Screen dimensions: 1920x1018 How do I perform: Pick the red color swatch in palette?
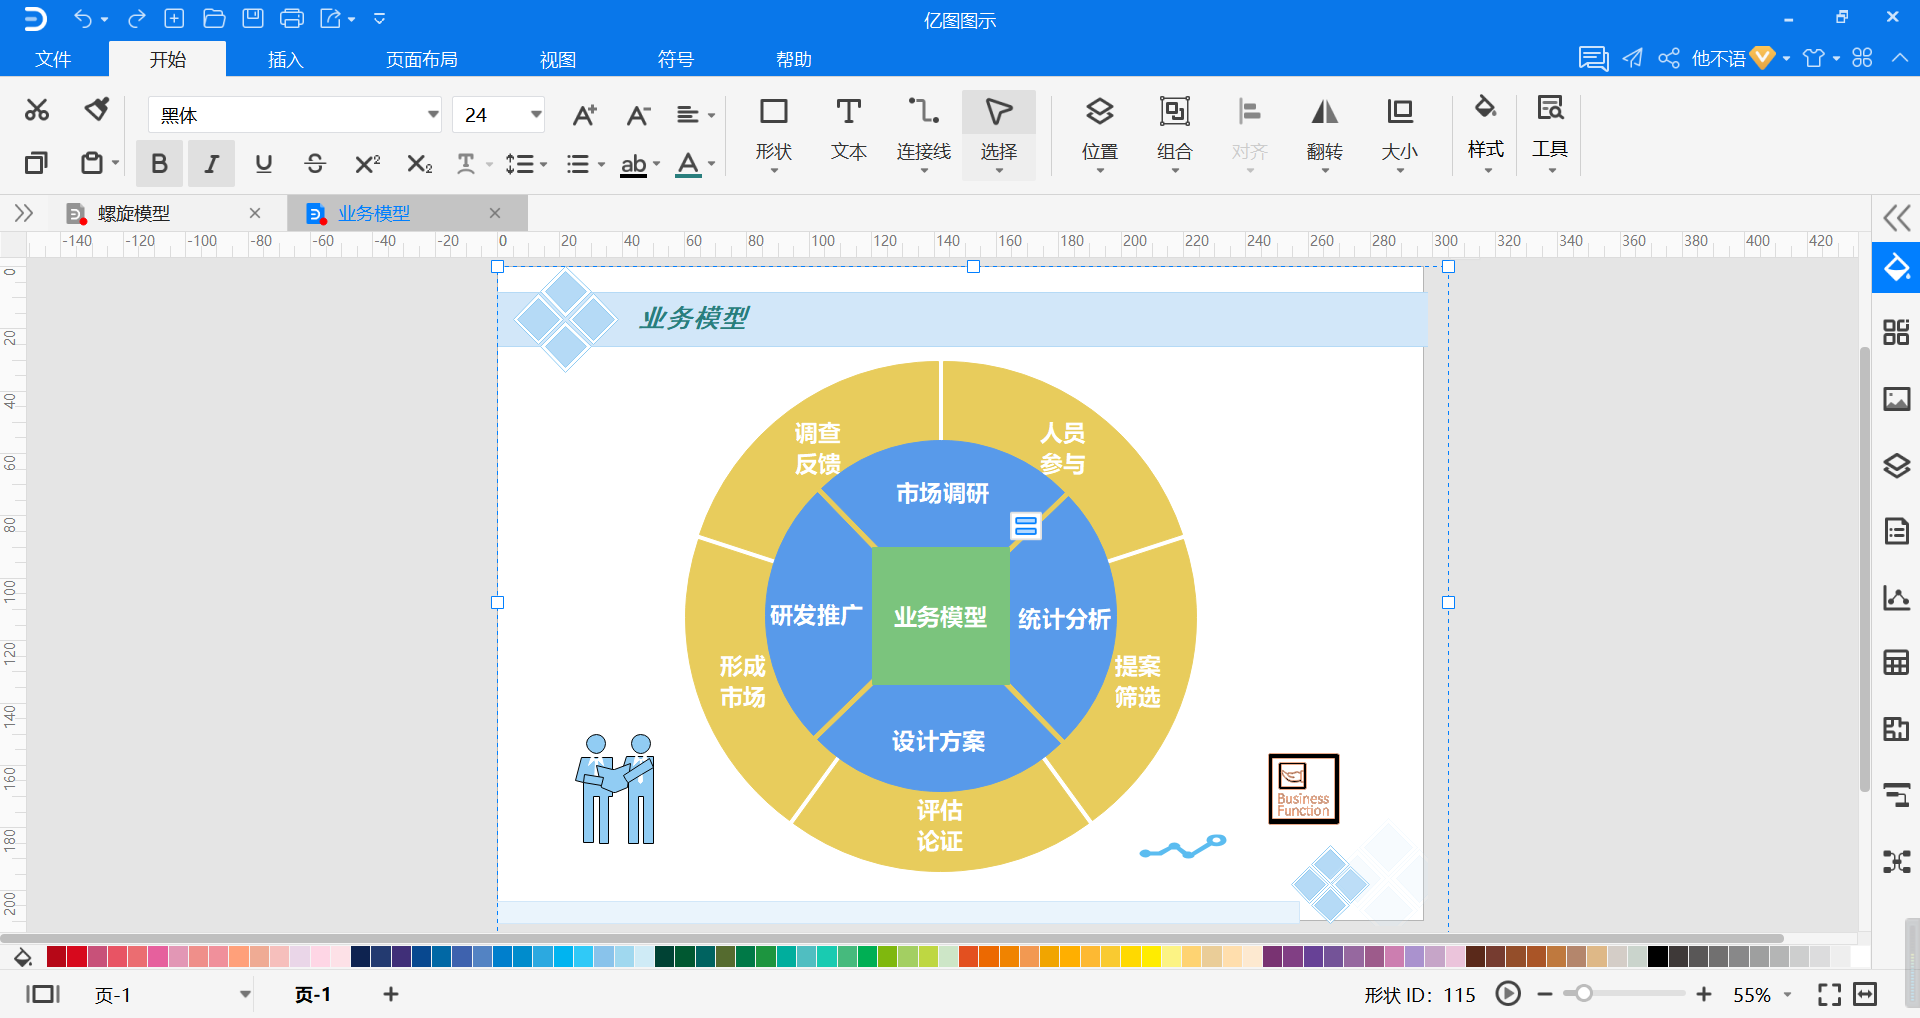pos(76,957)
